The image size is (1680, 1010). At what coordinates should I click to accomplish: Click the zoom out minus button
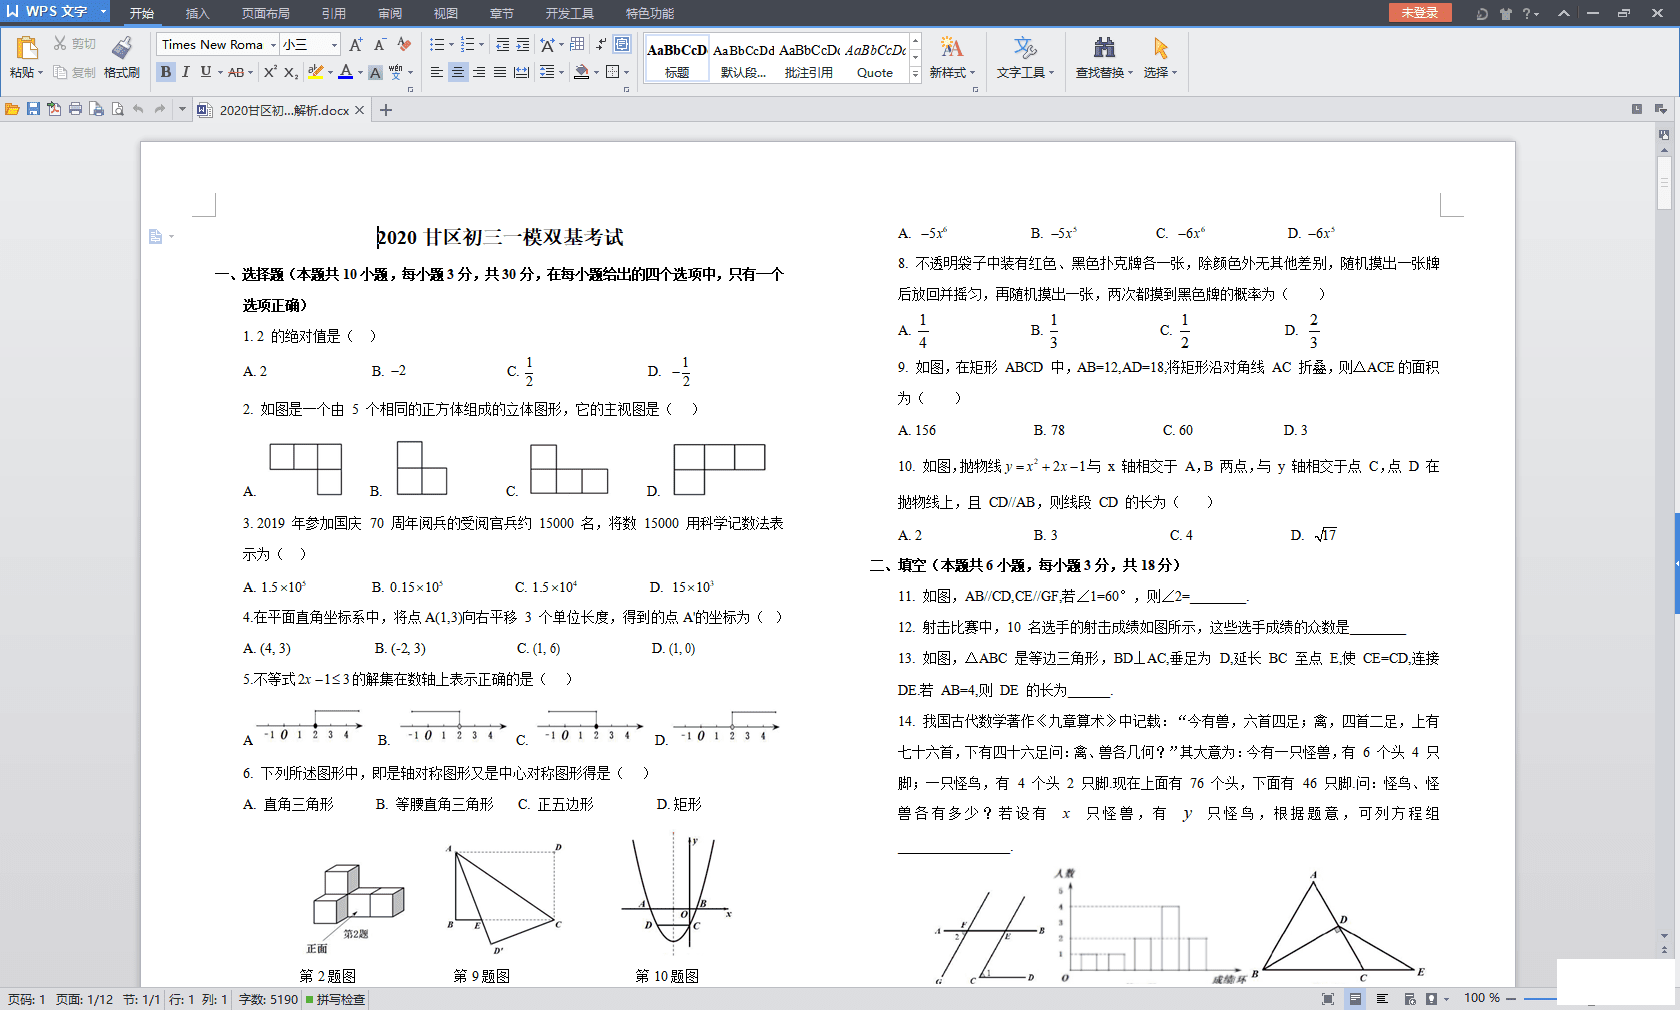(x=1511, y=998)
